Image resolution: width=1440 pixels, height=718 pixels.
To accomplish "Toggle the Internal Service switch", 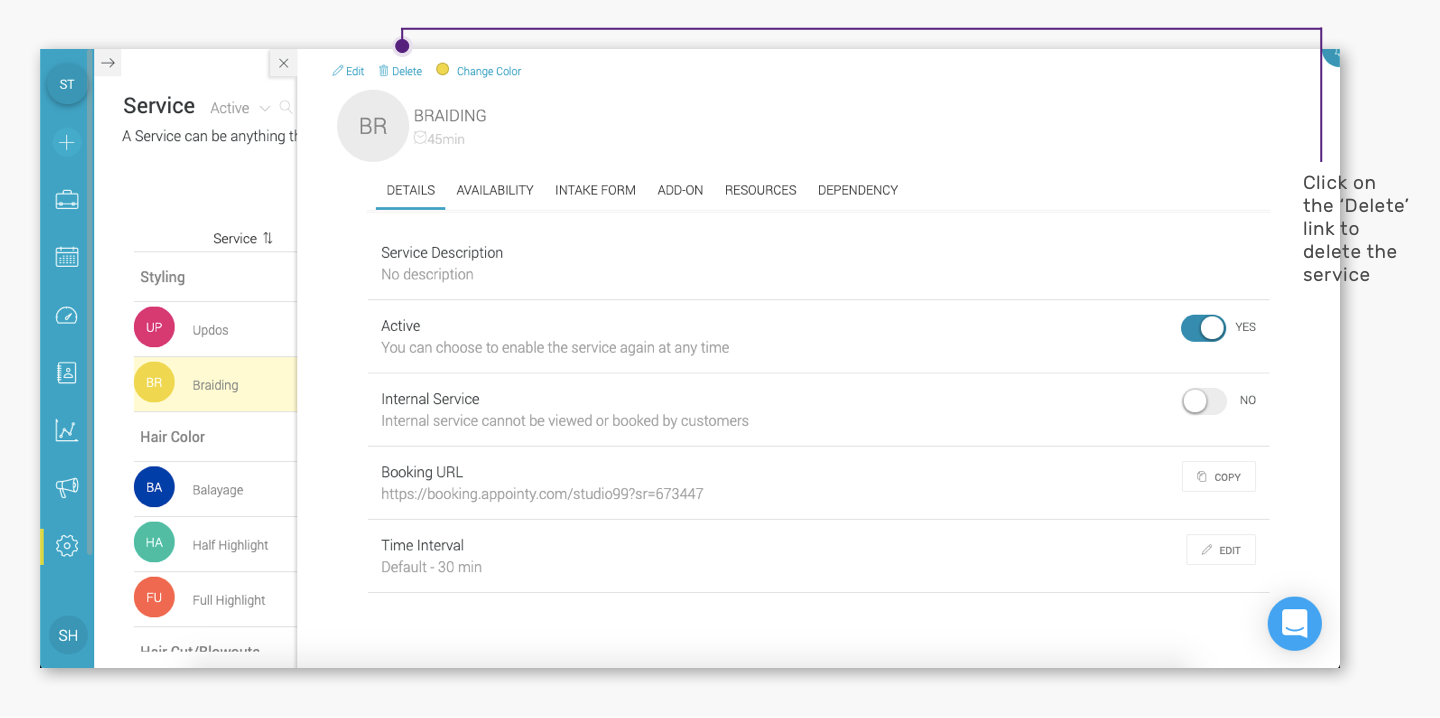I will tap(1203, 401).
